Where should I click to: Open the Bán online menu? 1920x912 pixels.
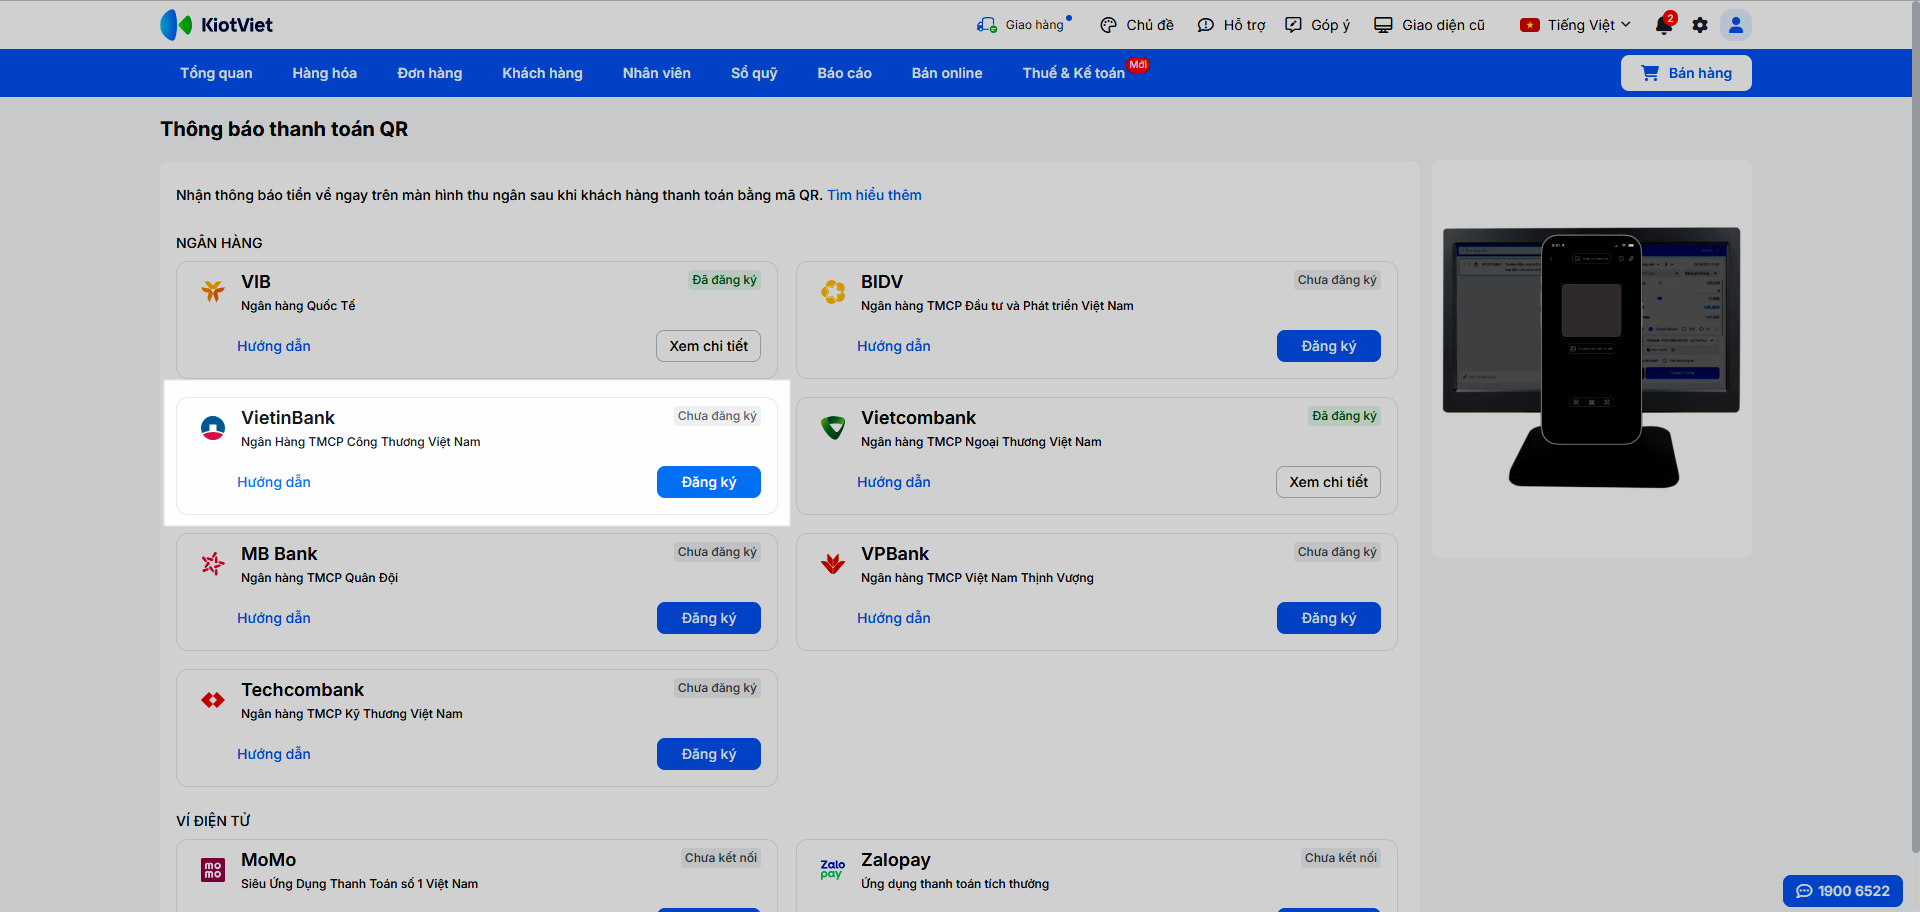(x=947, y=73)
